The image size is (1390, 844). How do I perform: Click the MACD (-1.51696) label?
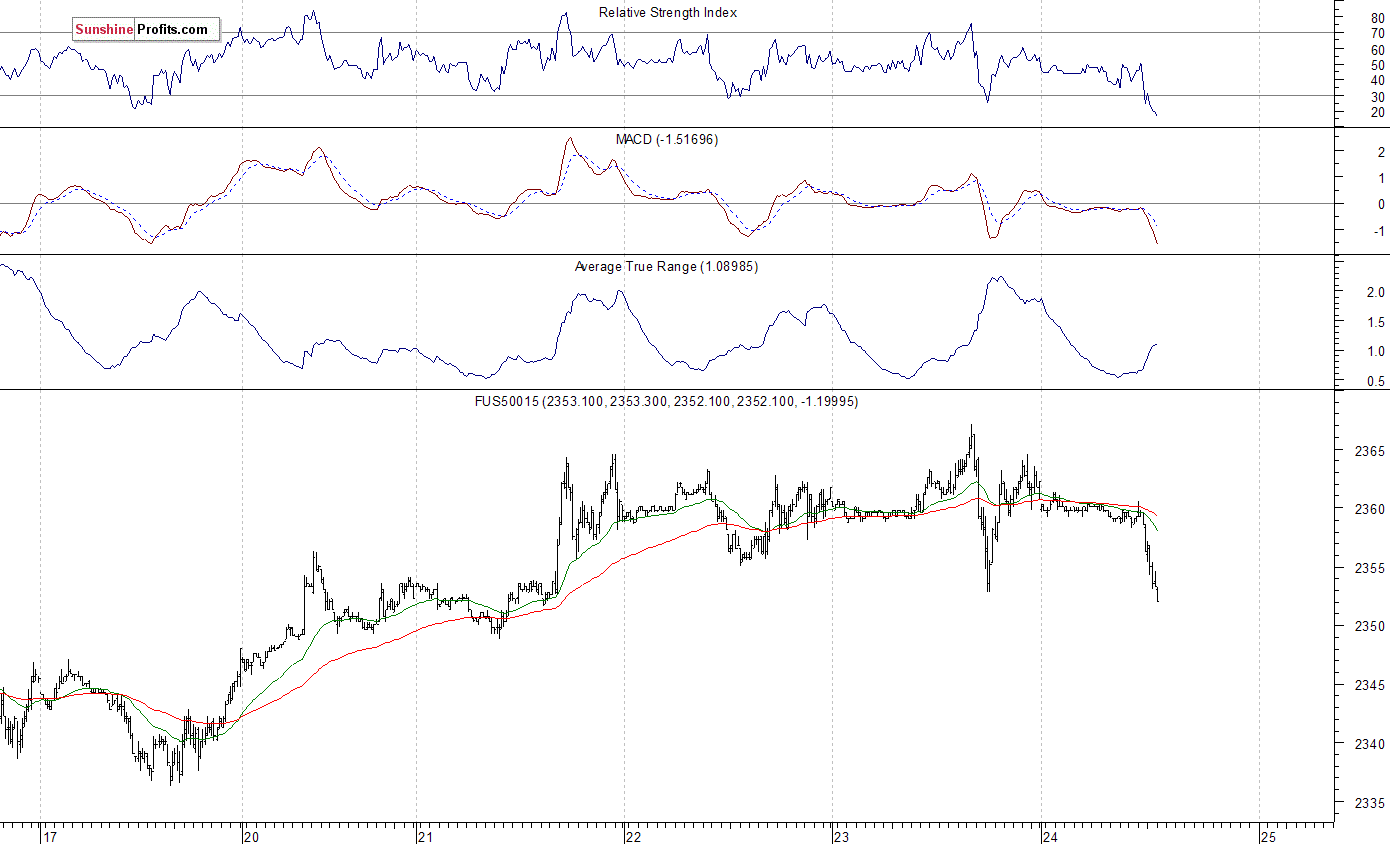click(x=669, y=140)
